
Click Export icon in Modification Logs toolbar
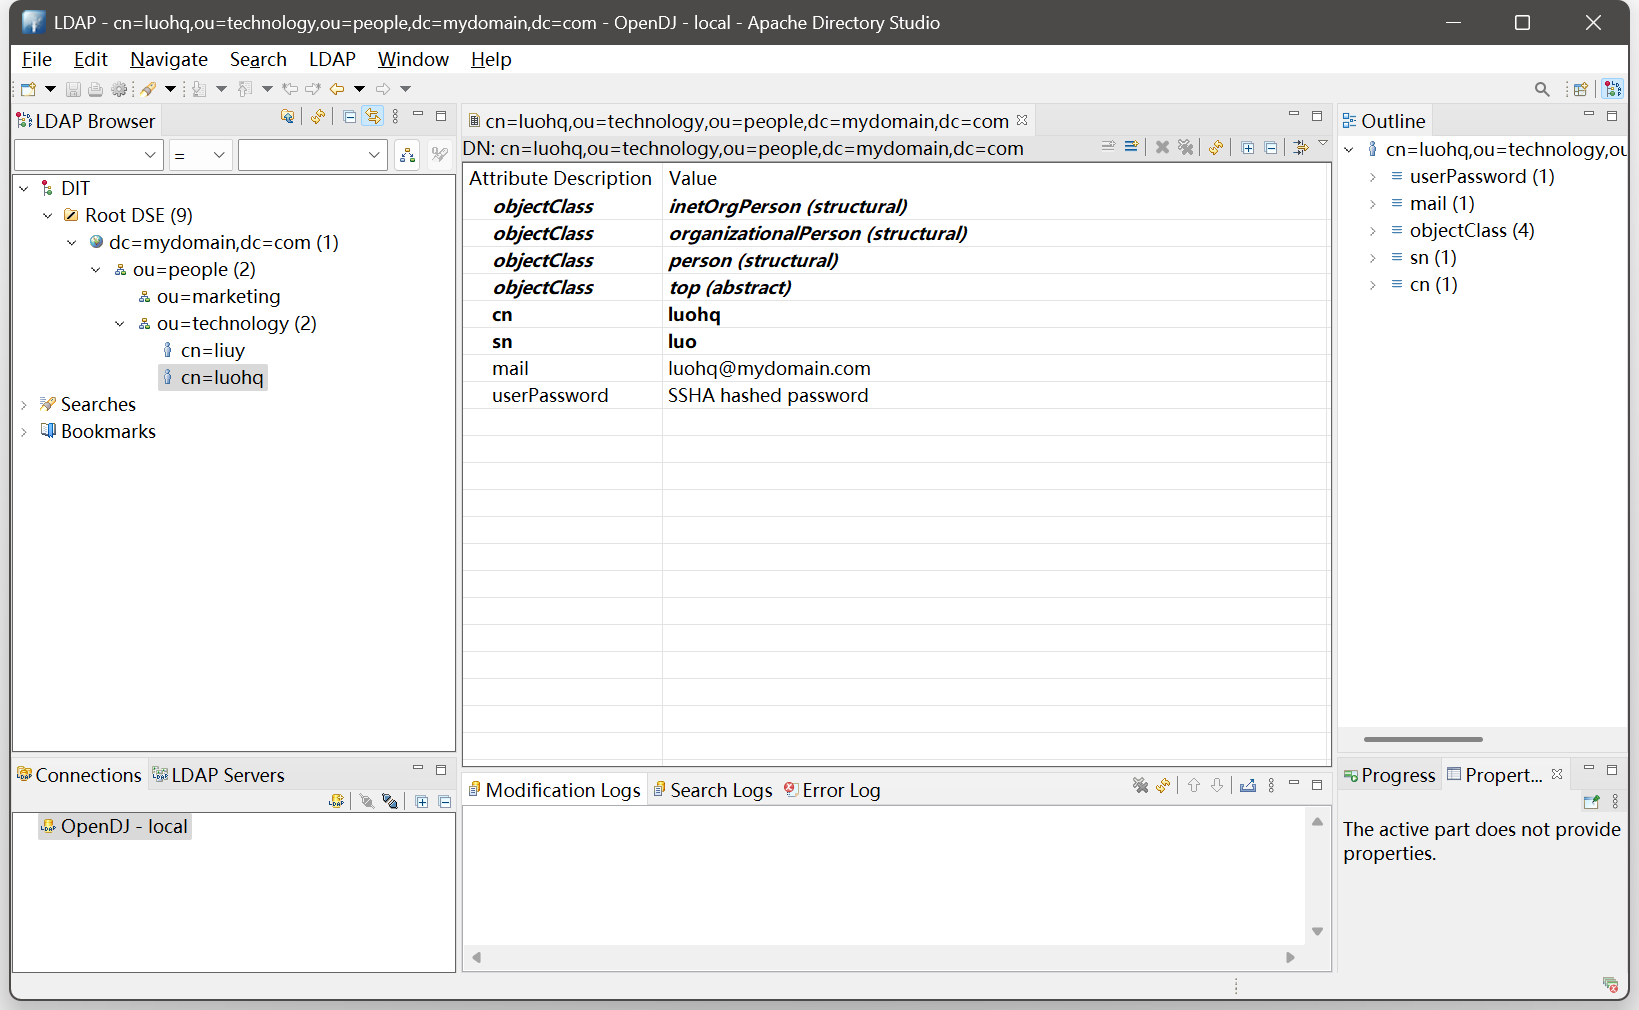[1247, 786]
